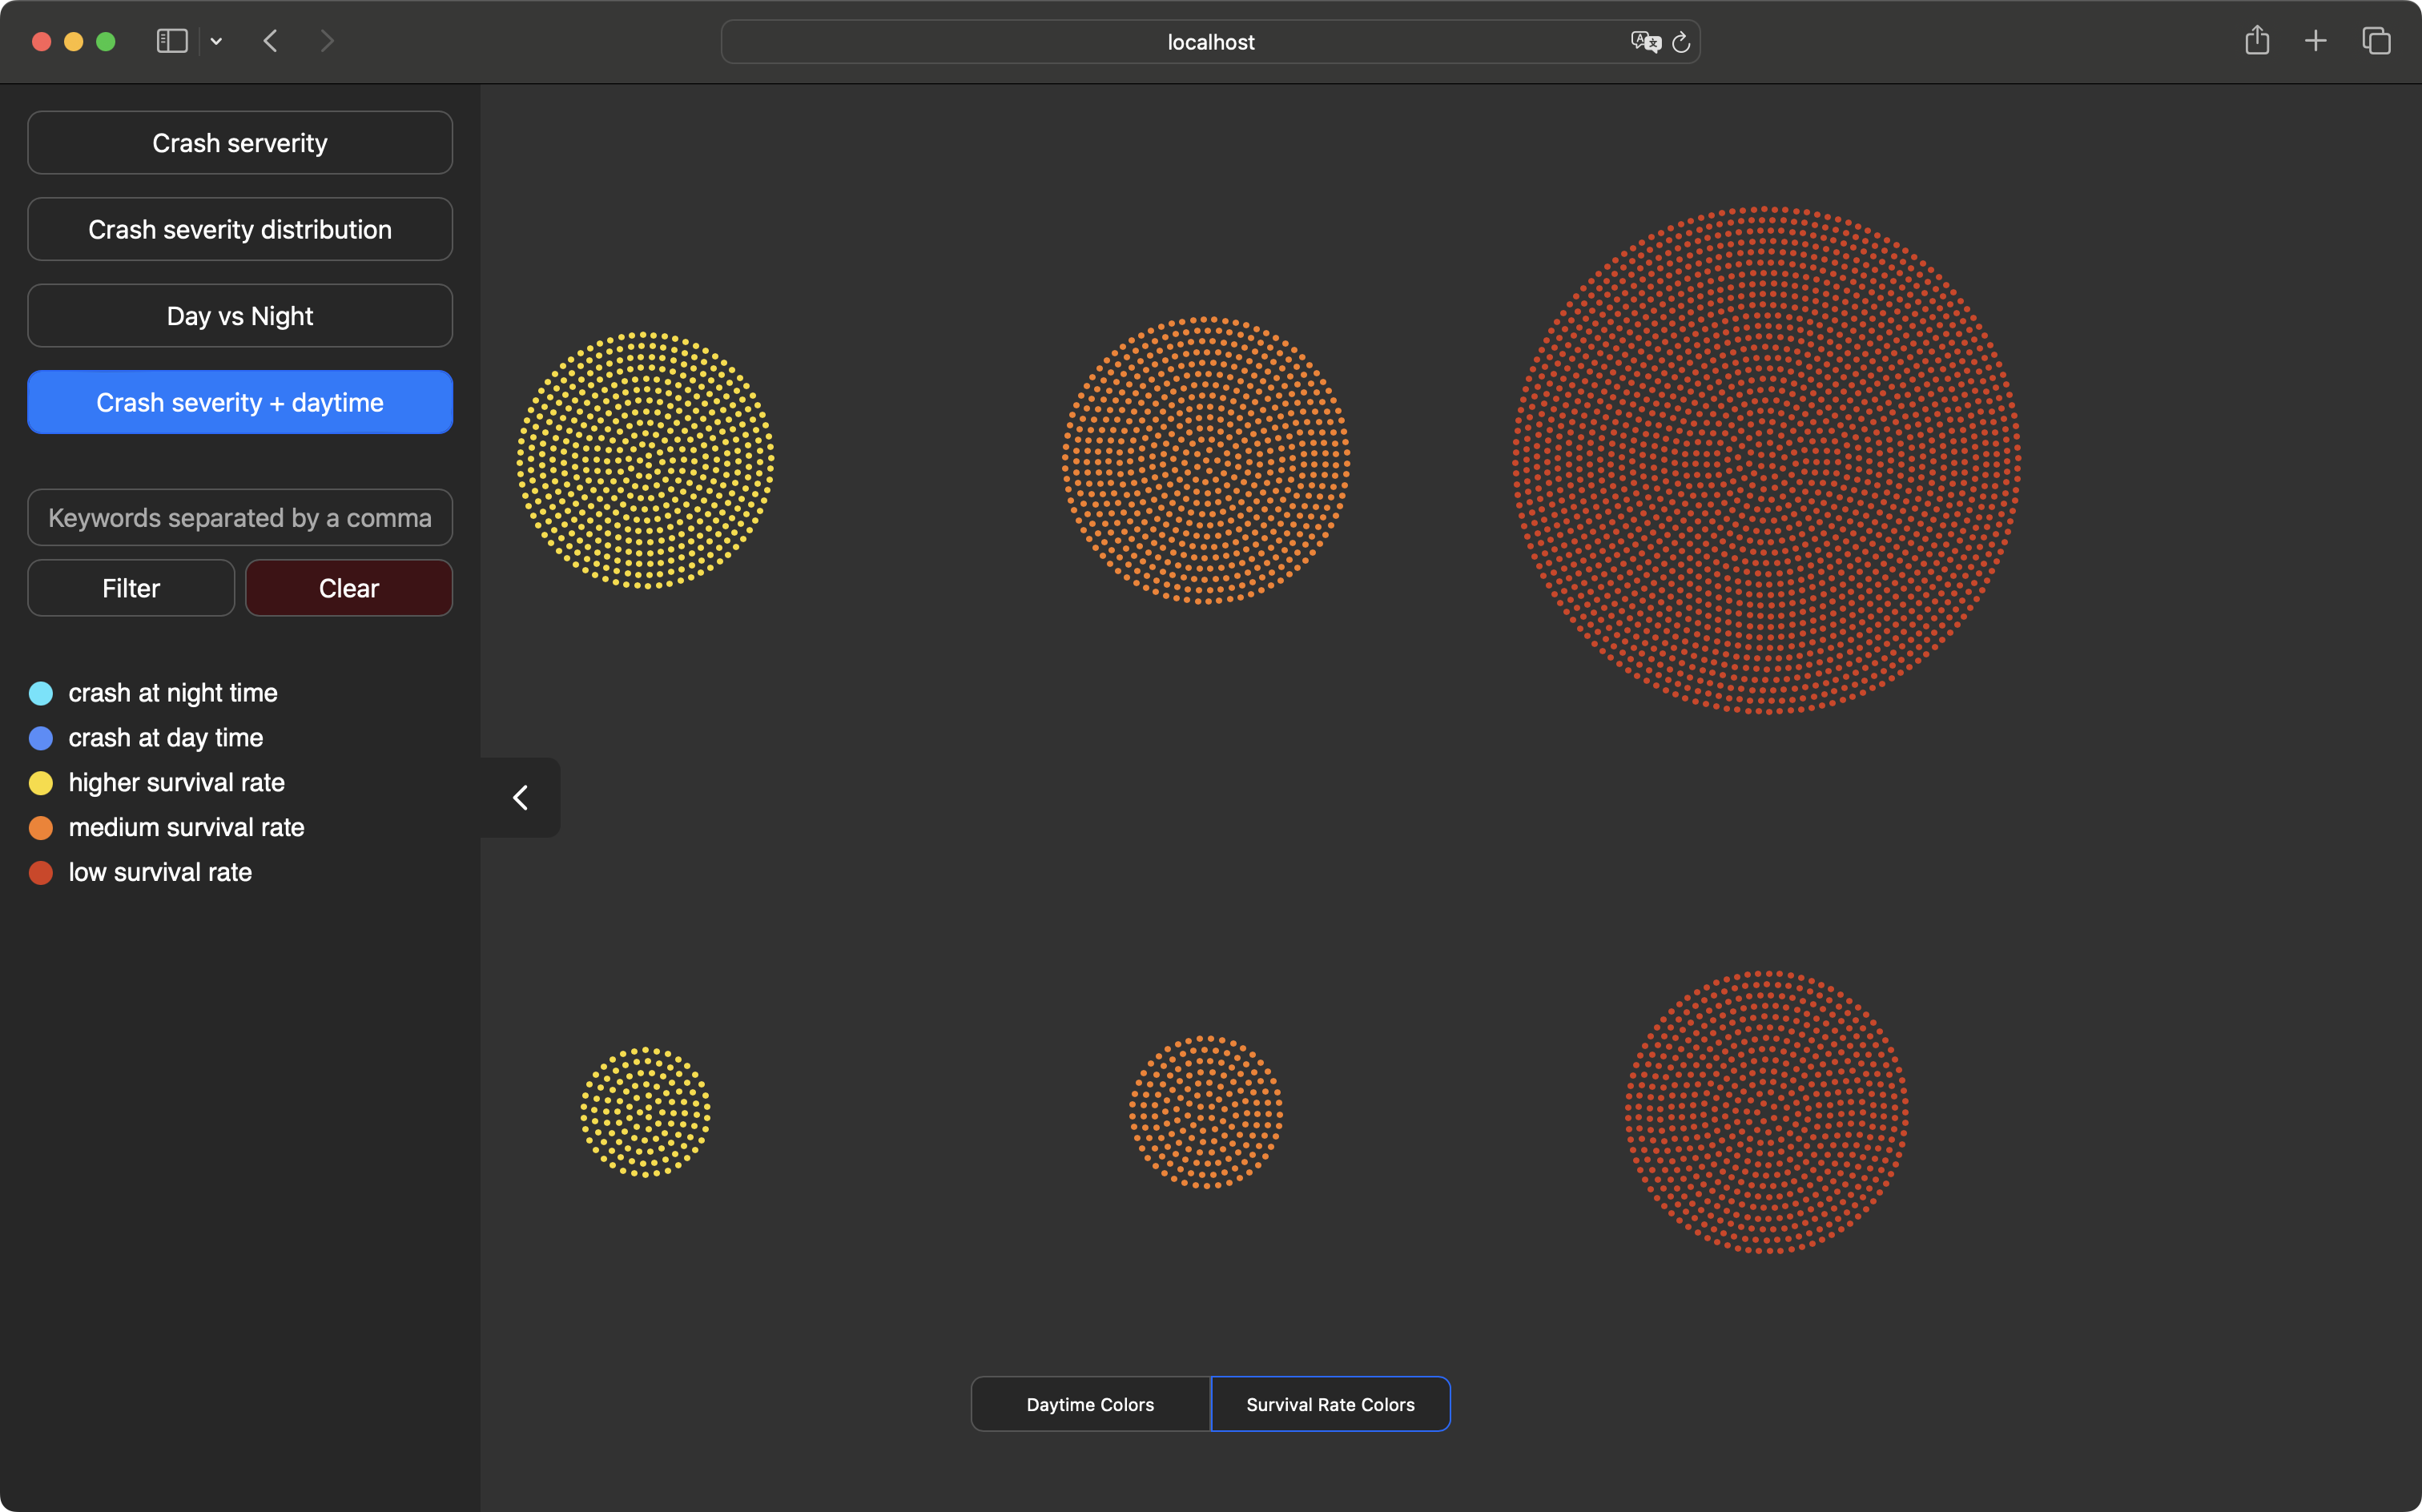Open a new tab with plus icon
Image resolution: width=2422 pixels, height=1512 pixels.
[x=2316, y=41]
